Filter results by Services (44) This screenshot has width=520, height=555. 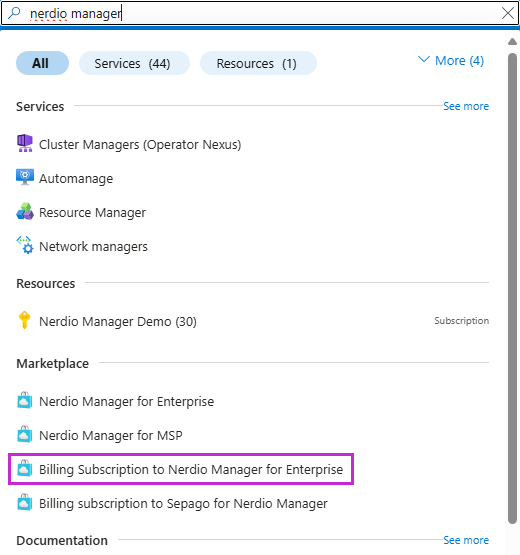134,63
